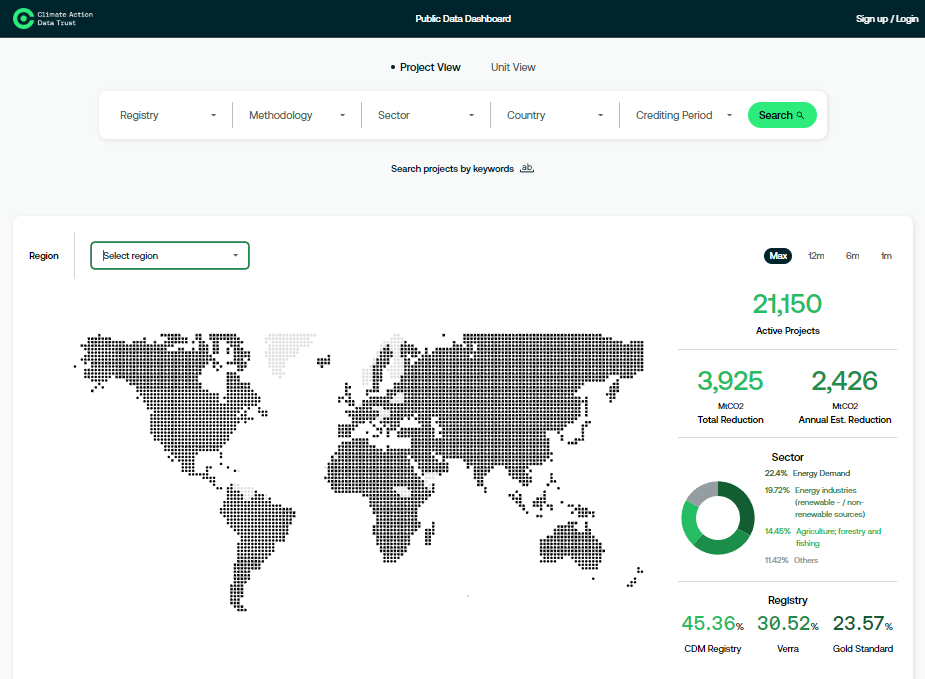Select the 6m time range

852,255
